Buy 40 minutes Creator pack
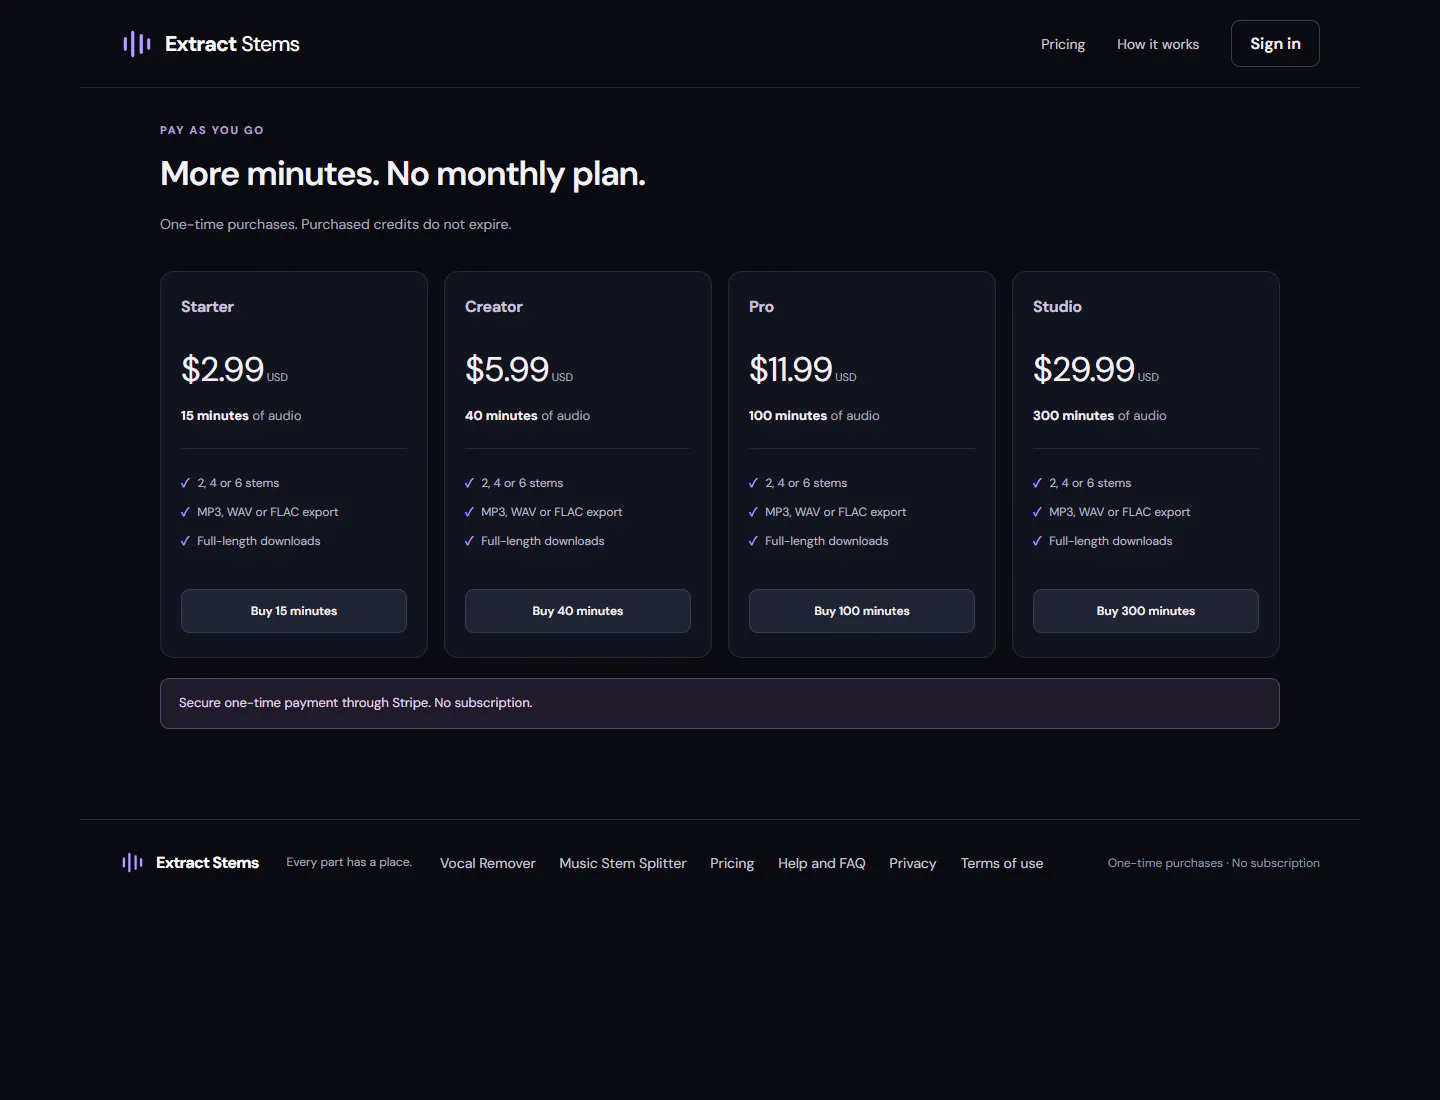 578,611
